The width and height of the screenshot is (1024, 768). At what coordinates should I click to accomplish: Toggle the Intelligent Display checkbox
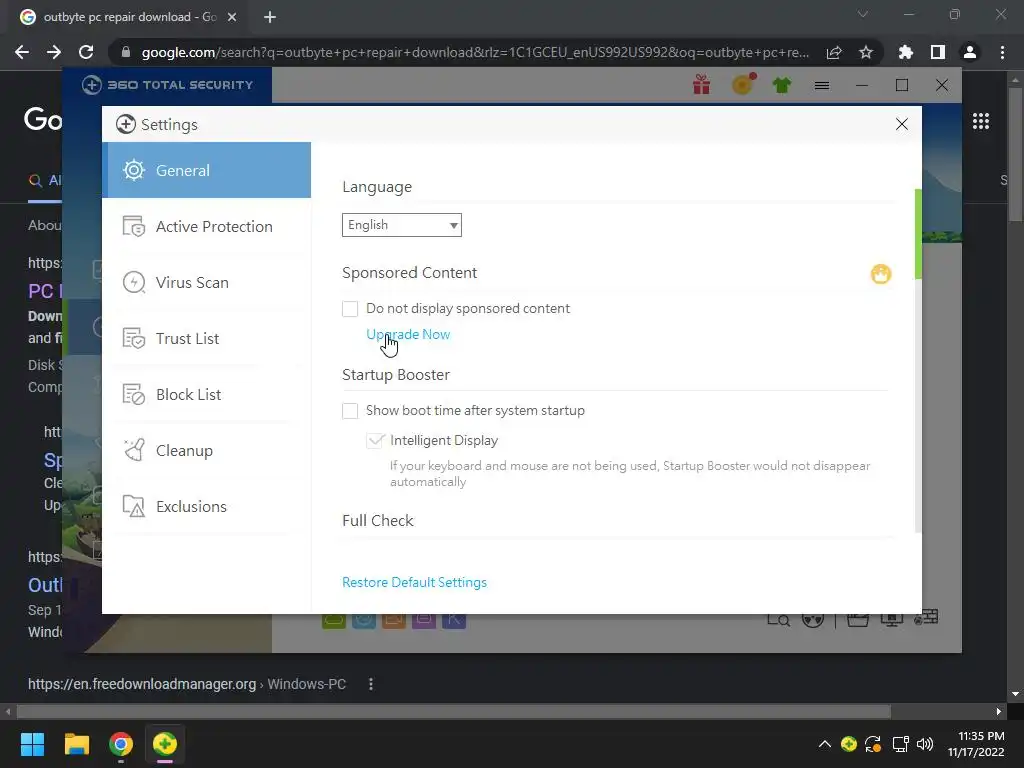375,441
